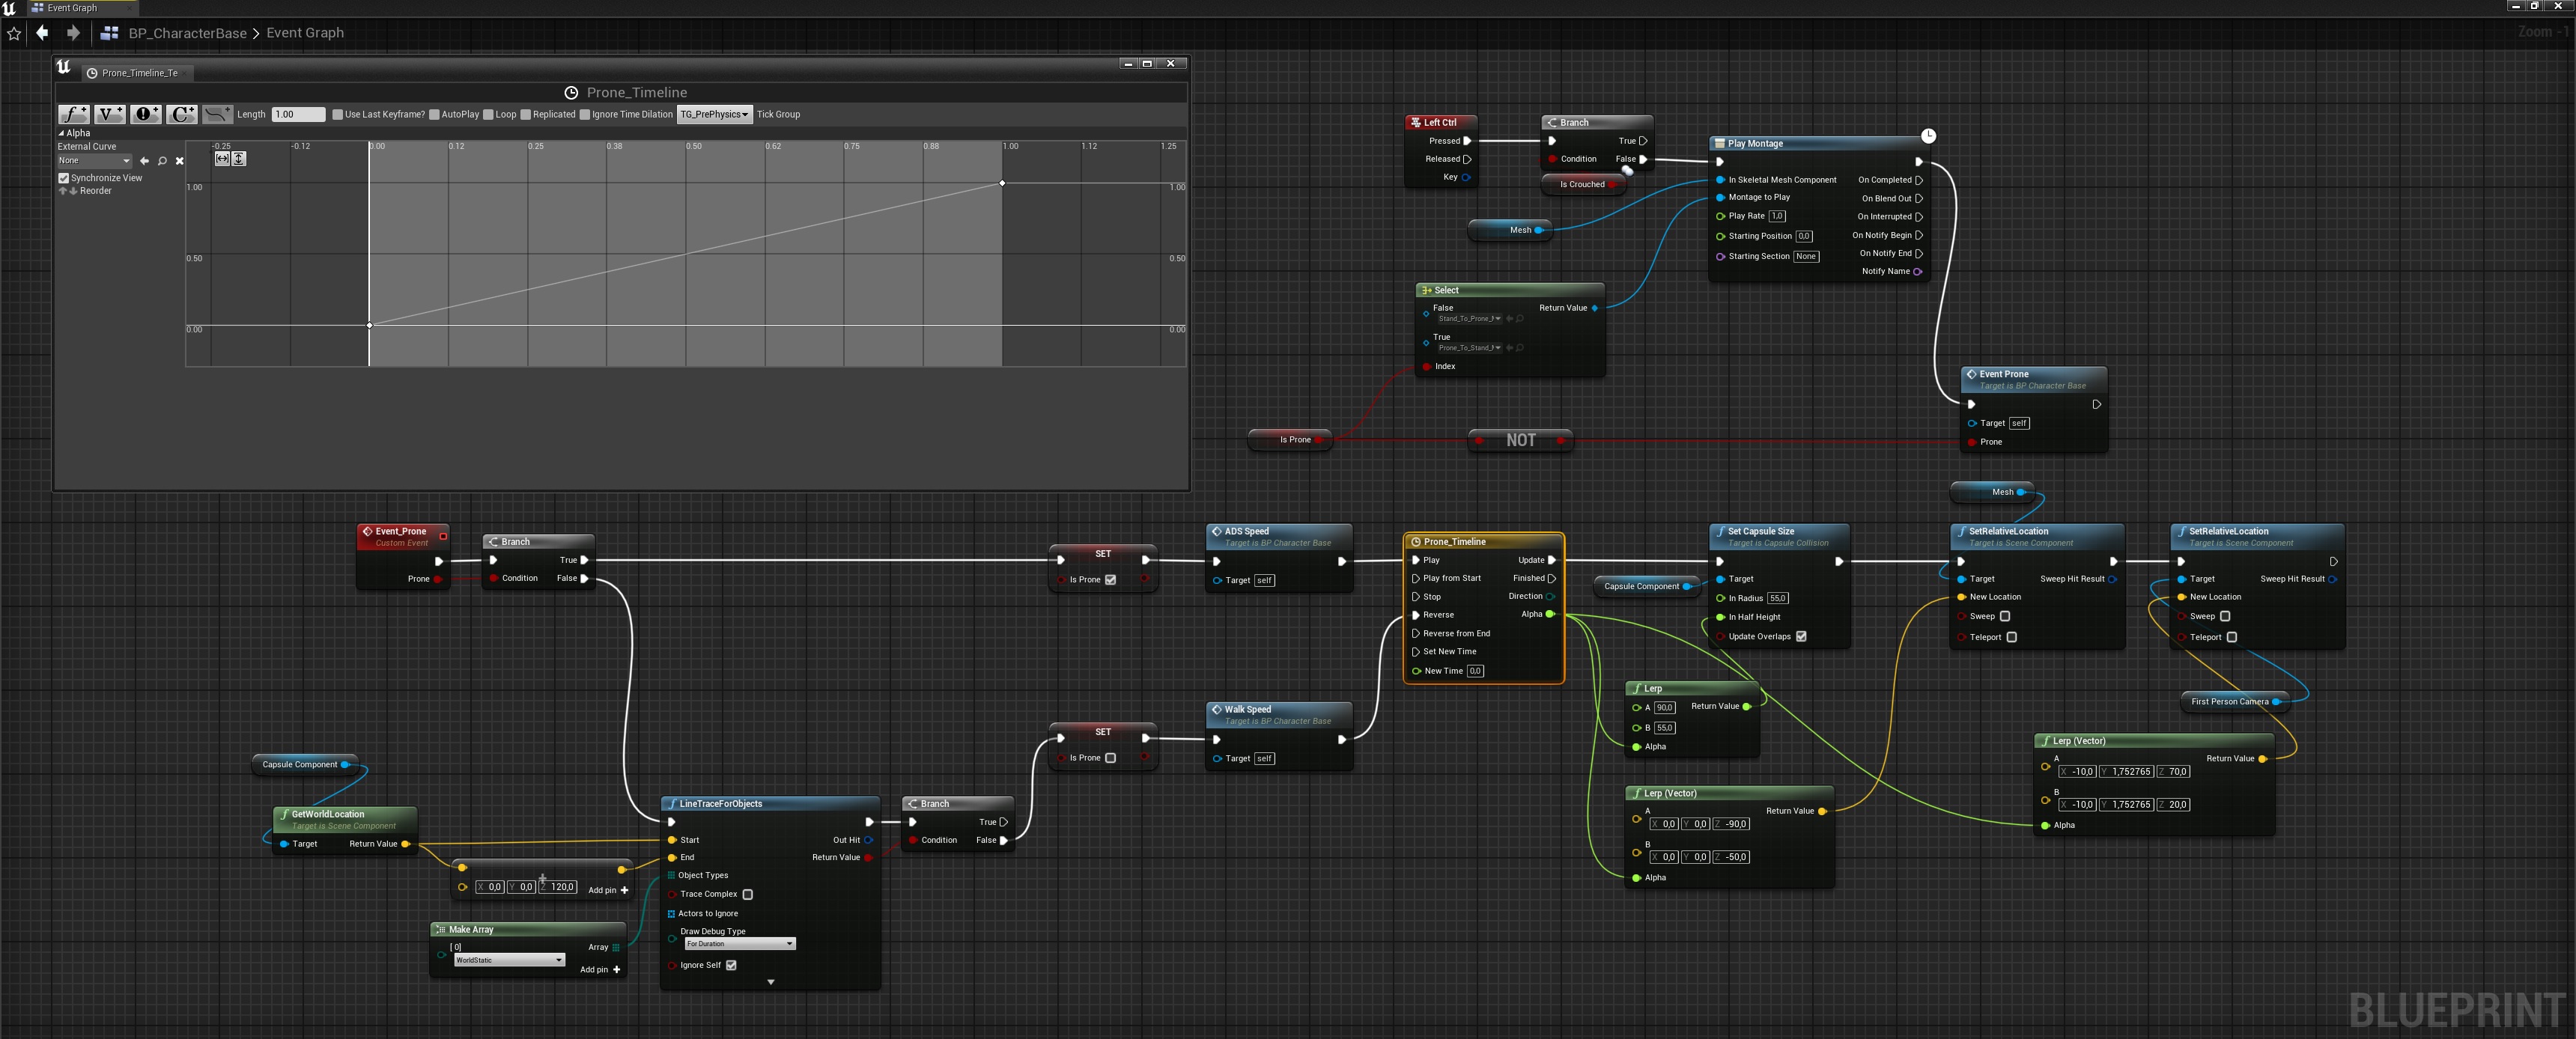
Task: Click the timeline Length input field
Action: (x=298, y=114)
